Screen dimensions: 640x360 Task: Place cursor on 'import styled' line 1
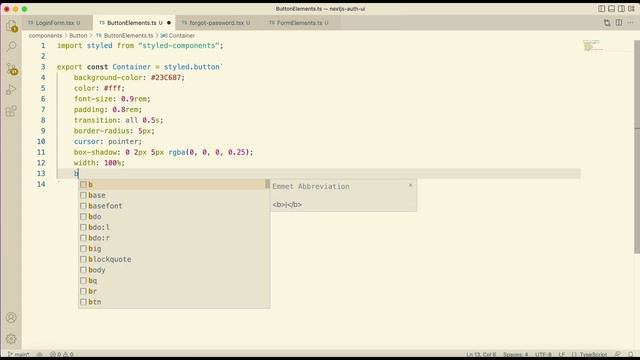84,46
